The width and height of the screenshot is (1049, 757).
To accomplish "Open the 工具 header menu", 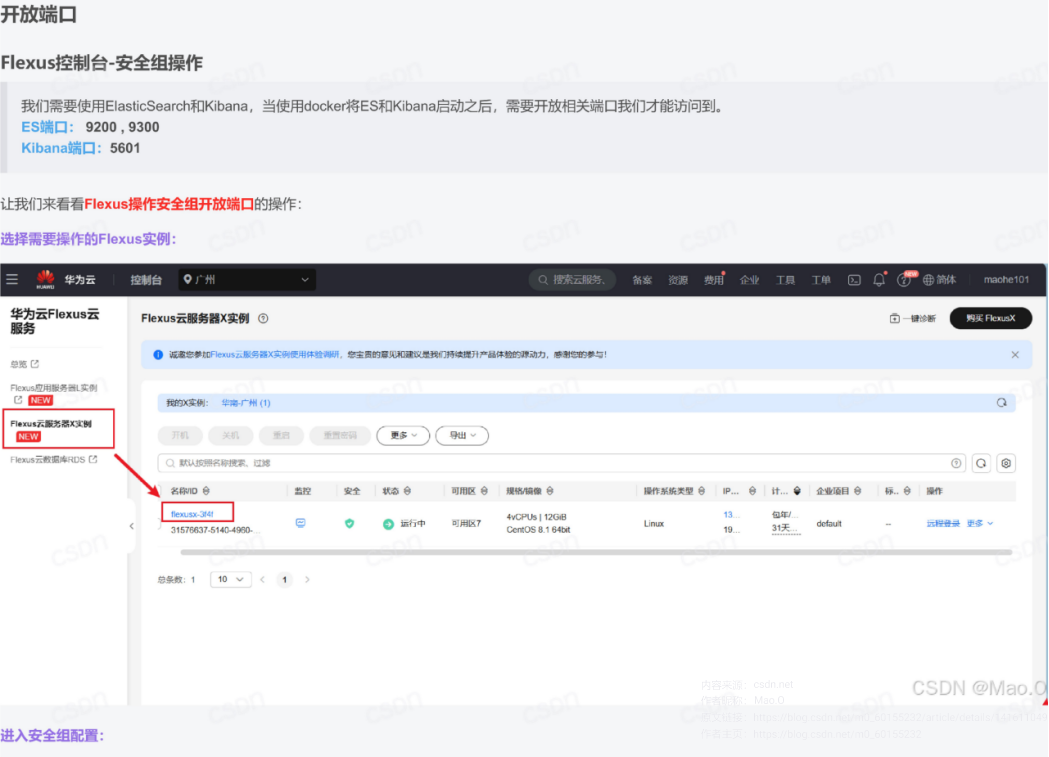I will 785,280.
